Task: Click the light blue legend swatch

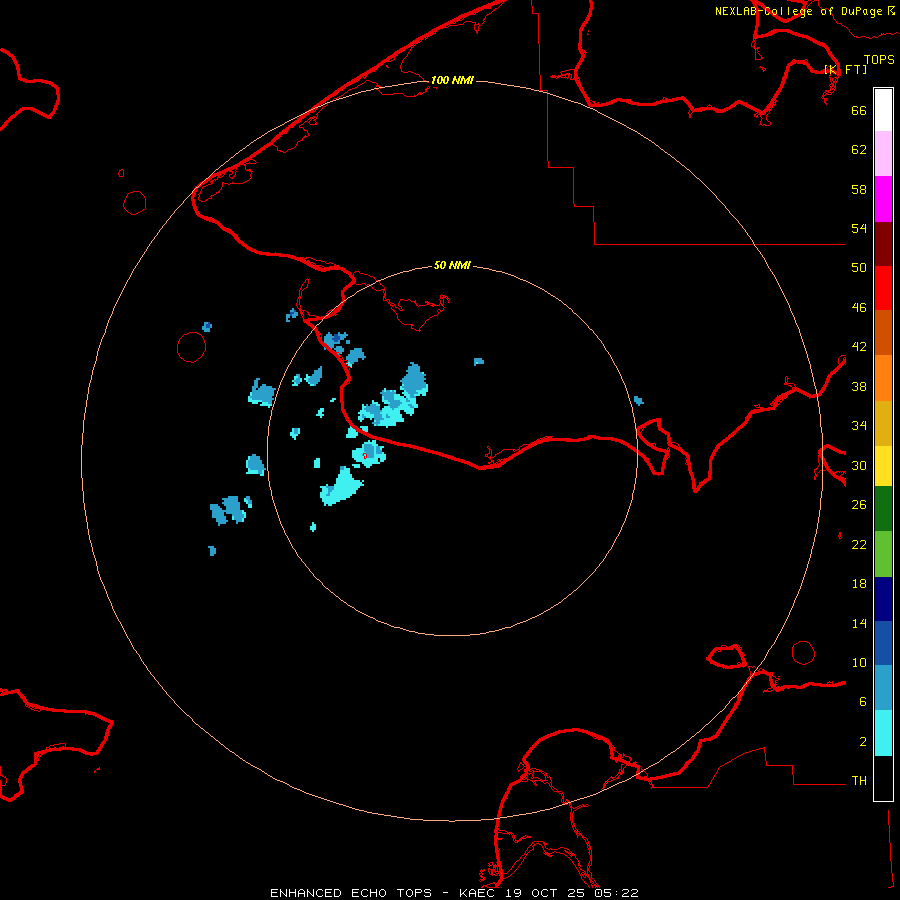Action: (883, 688)
